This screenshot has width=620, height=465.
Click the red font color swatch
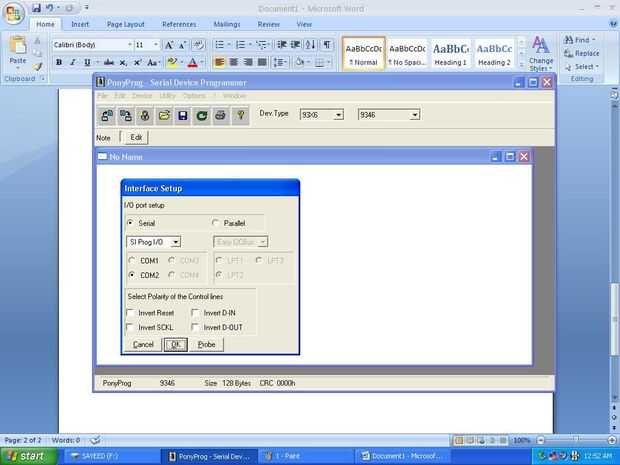tap(193, 62)
